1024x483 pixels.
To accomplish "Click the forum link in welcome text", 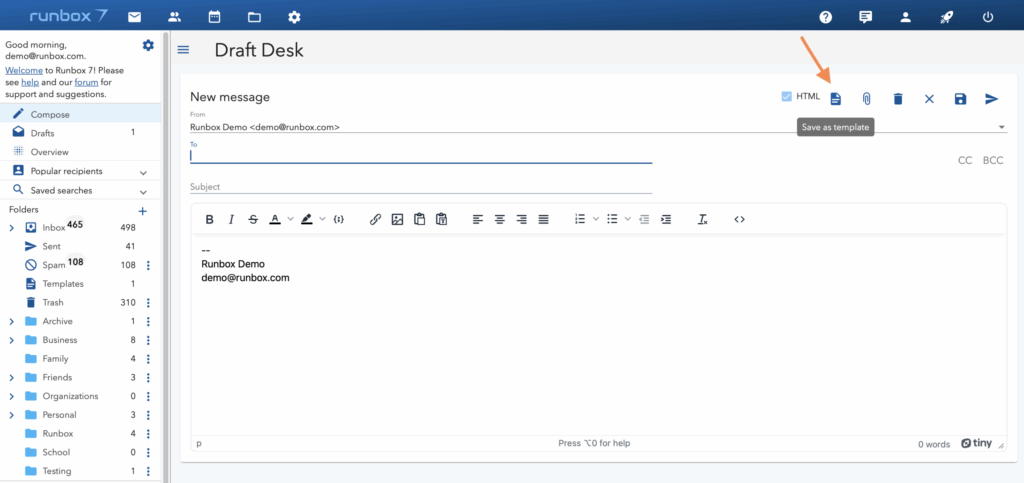I will point(86,82).
